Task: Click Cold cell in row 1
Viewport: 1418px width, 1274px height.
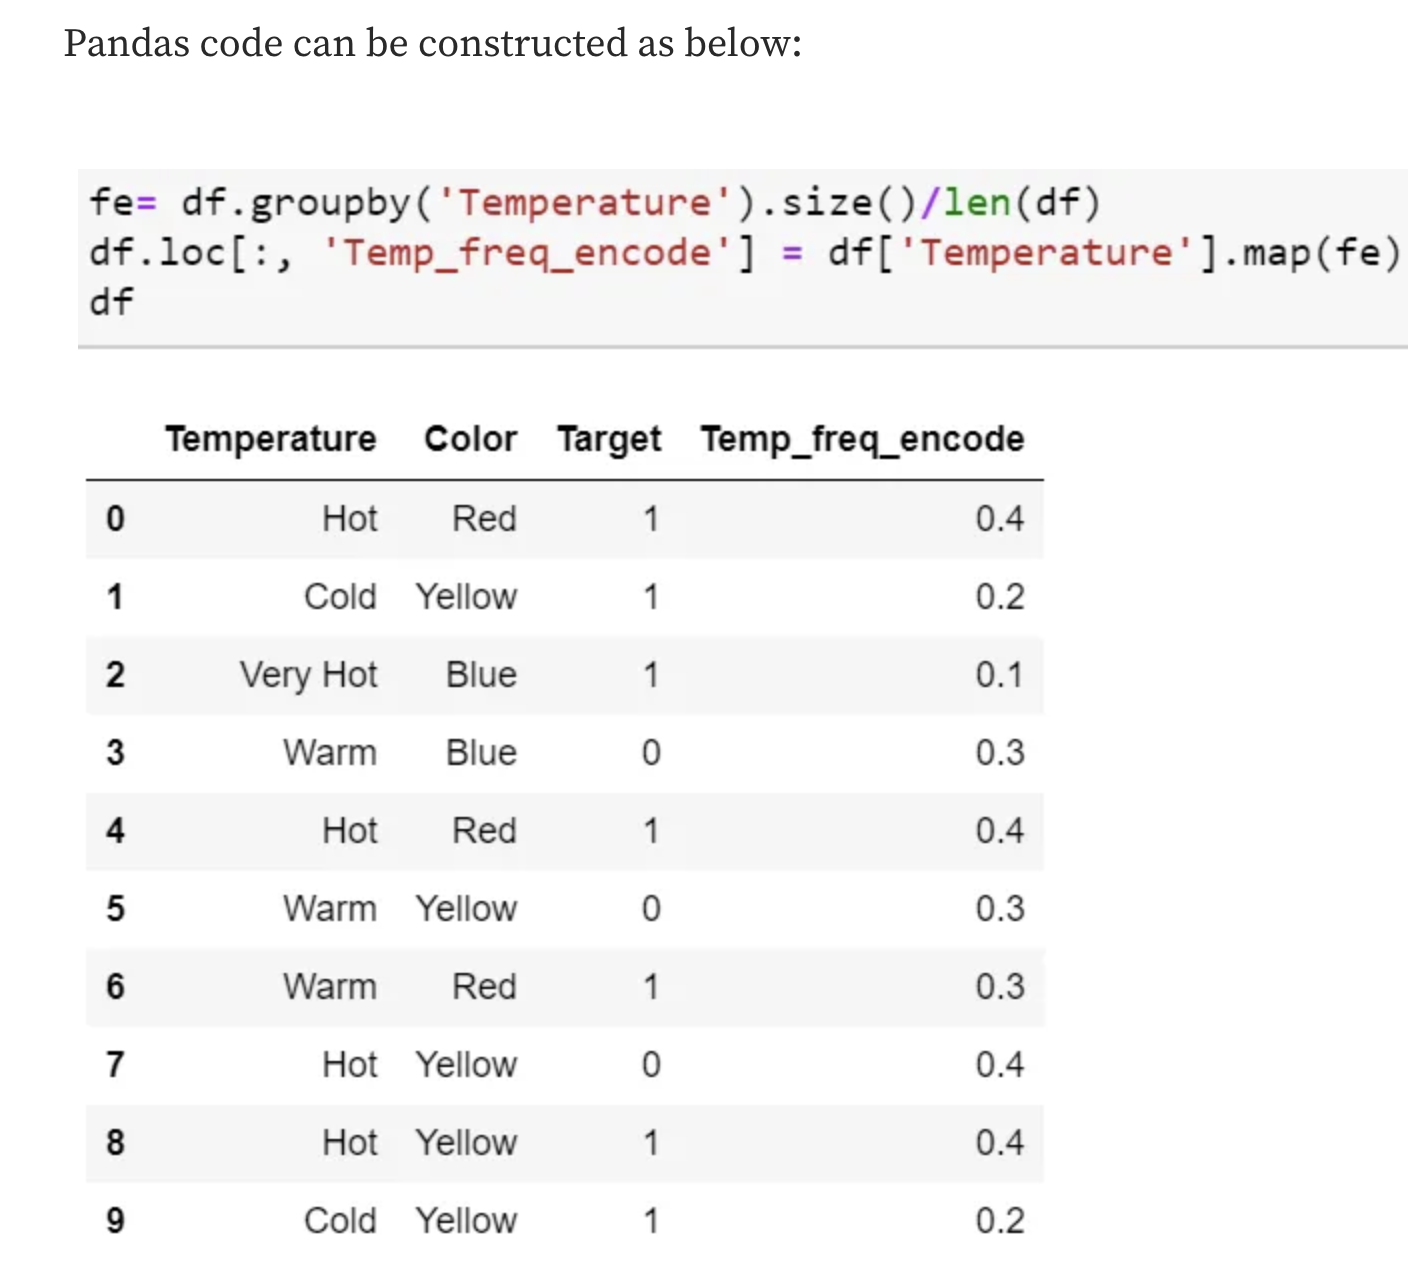Action: click(x=340, y=597)
